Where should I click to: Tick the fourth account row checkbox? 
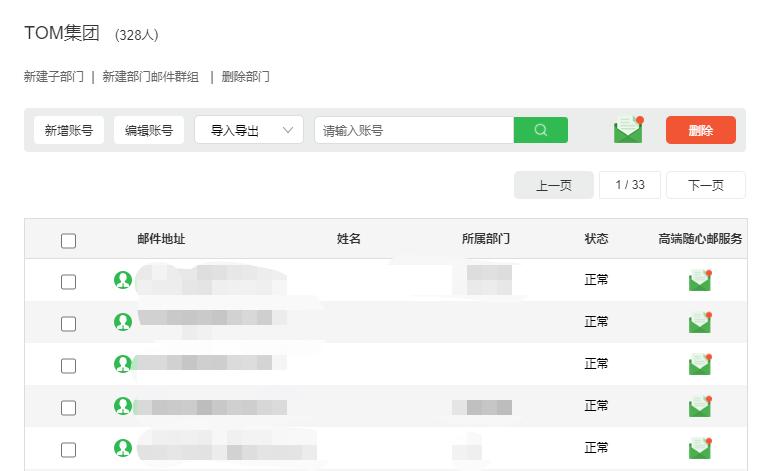tap(68, 408)
